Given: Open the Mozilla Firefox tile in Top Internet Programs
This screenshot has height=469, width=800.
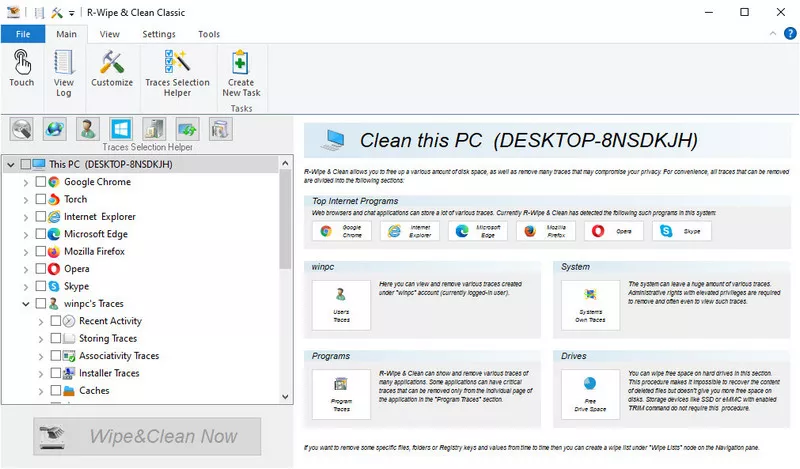Looking at the screenshot, I should coord(546,231).
